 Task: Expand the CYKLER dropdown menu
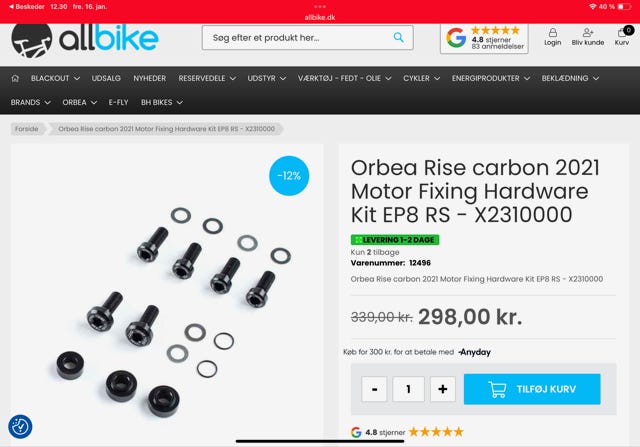tap(421, 78)
